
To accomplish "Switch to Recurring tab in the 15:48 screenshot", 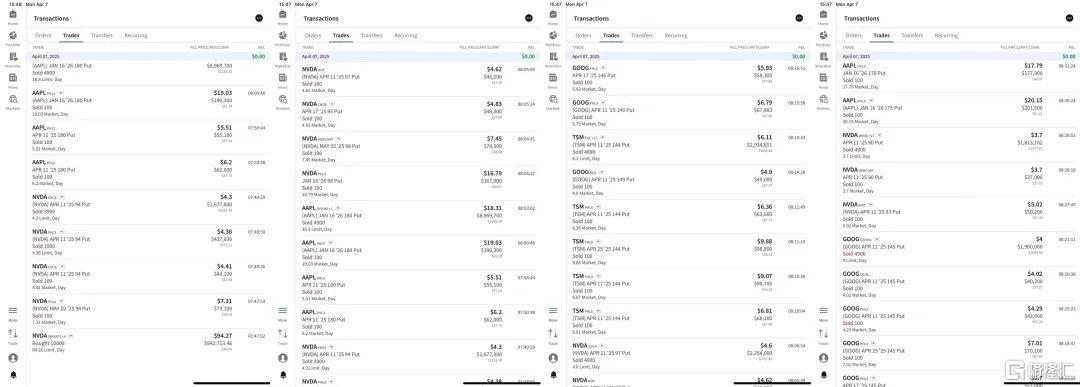I will tap(136, 35).
